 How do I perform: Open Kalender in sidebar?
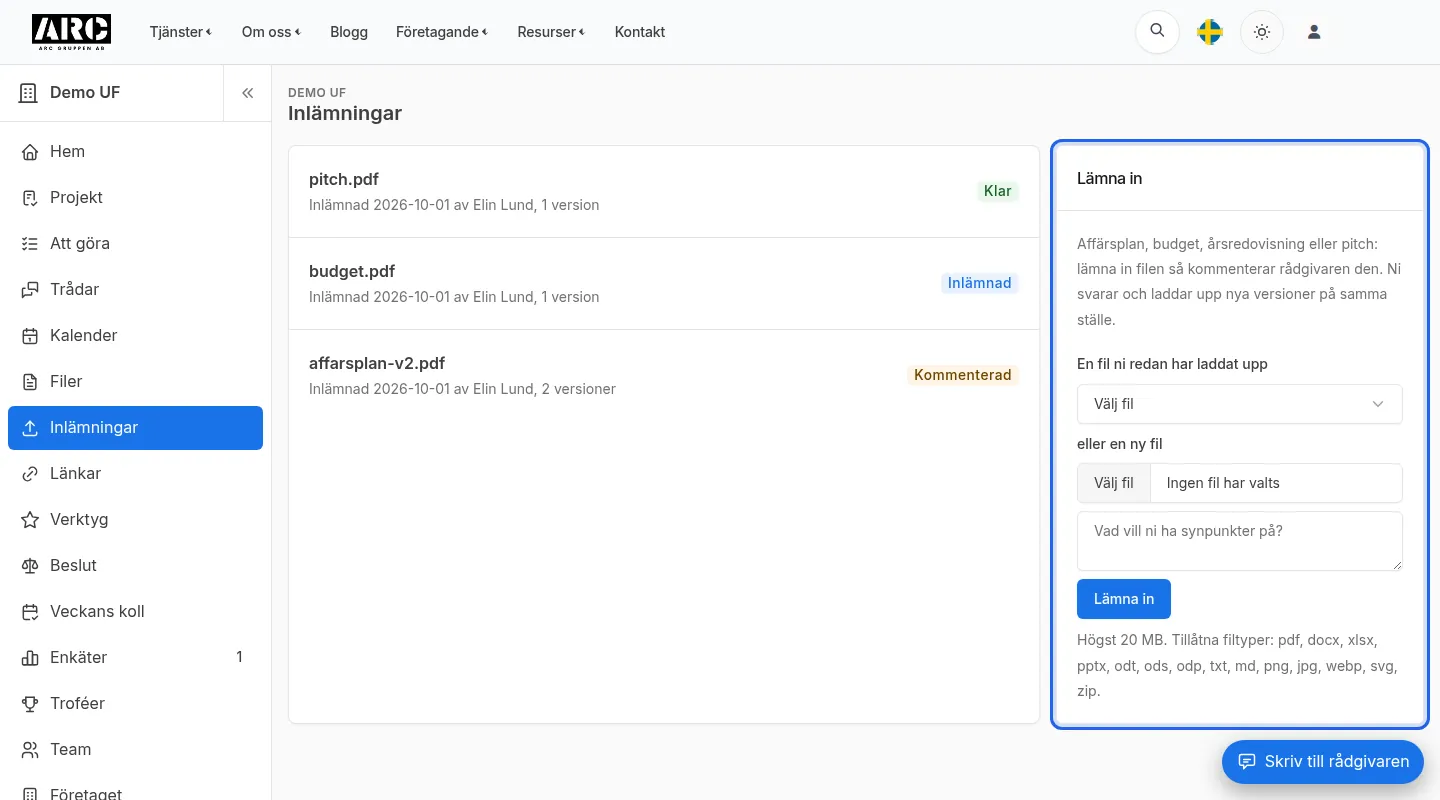click(135, 336)
